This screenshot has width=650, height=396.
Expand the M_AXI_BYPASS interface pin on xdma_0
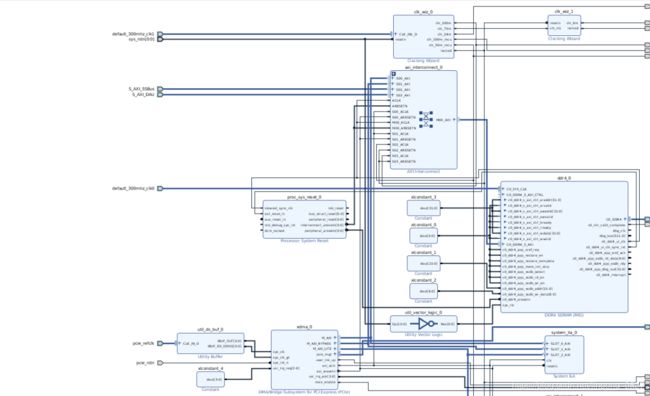[335, 343]
